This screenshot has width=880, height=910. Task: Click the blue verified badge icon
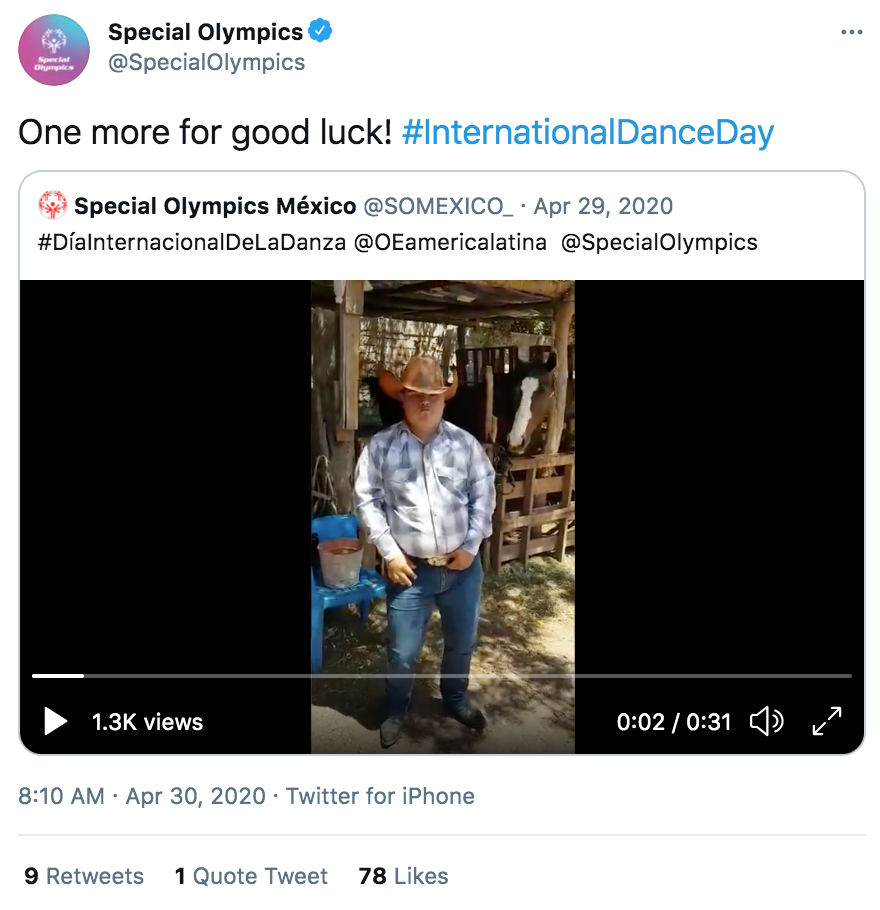tap(320, 31)
